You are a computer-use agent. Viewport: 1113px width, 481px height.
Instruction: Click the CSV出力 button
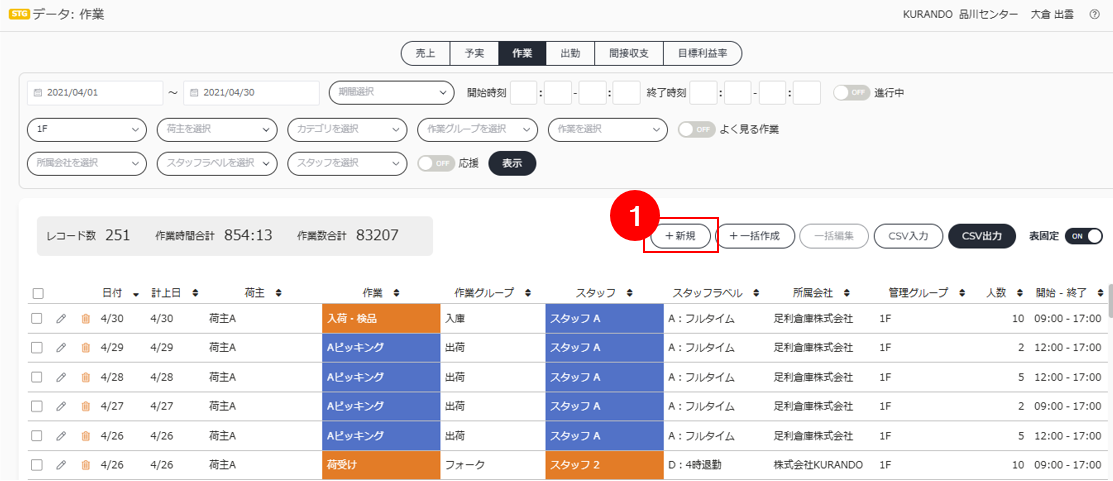pos(982,236)
